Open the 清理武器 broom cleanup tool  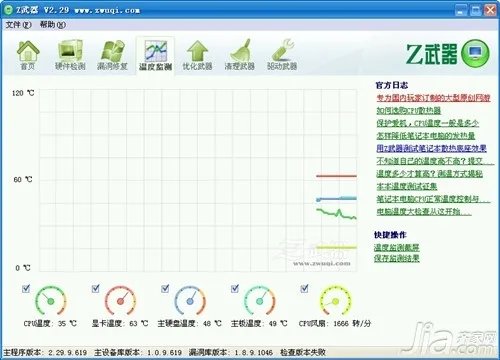[240, 55]
